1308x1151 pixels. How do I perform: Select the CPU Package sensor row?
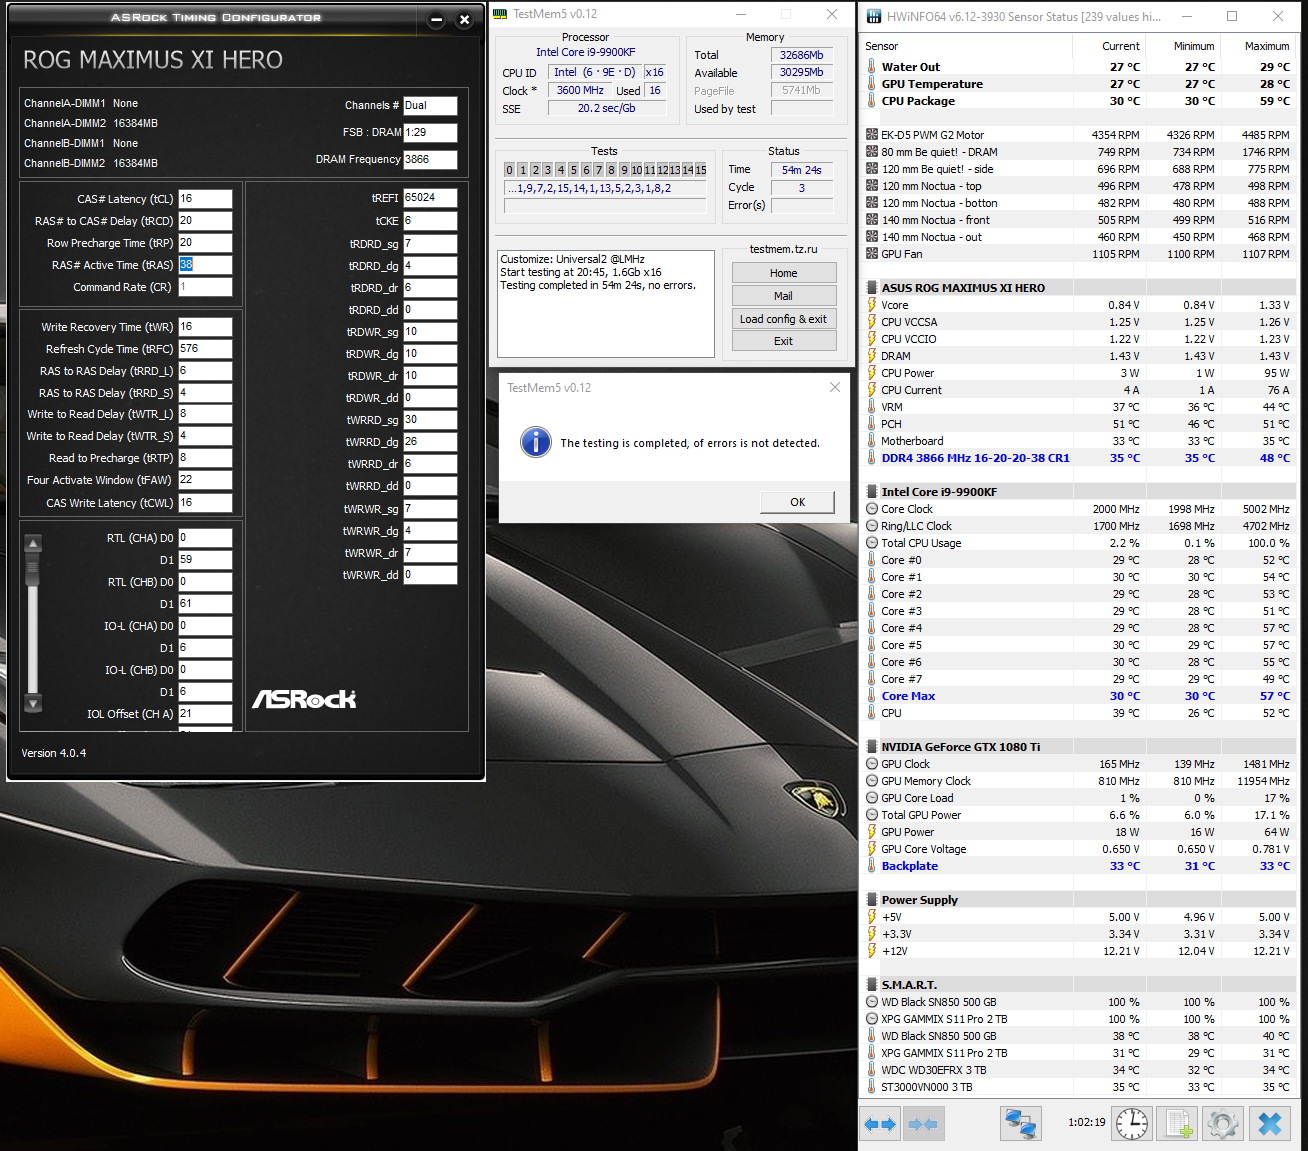pos(1079,101)
